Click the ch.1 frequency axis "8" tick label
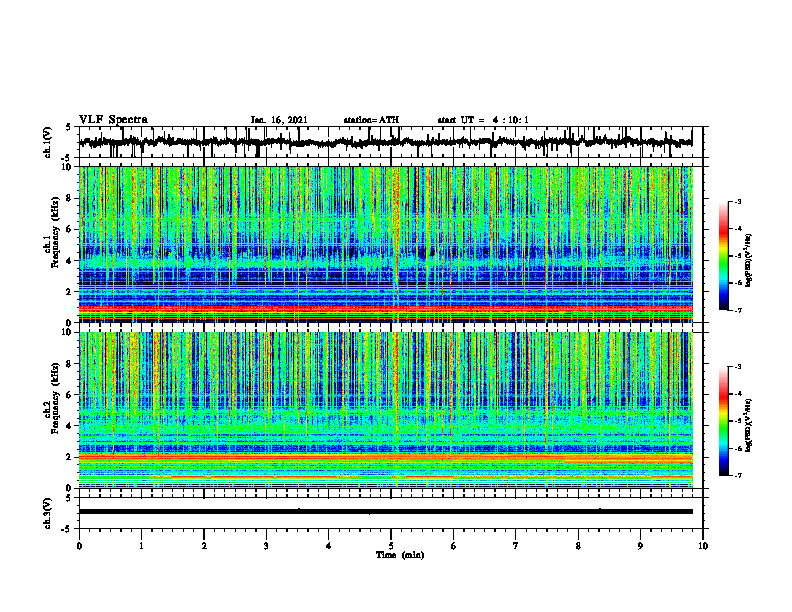Viewport: 792px width, 612px height. [x=70, y=198]
